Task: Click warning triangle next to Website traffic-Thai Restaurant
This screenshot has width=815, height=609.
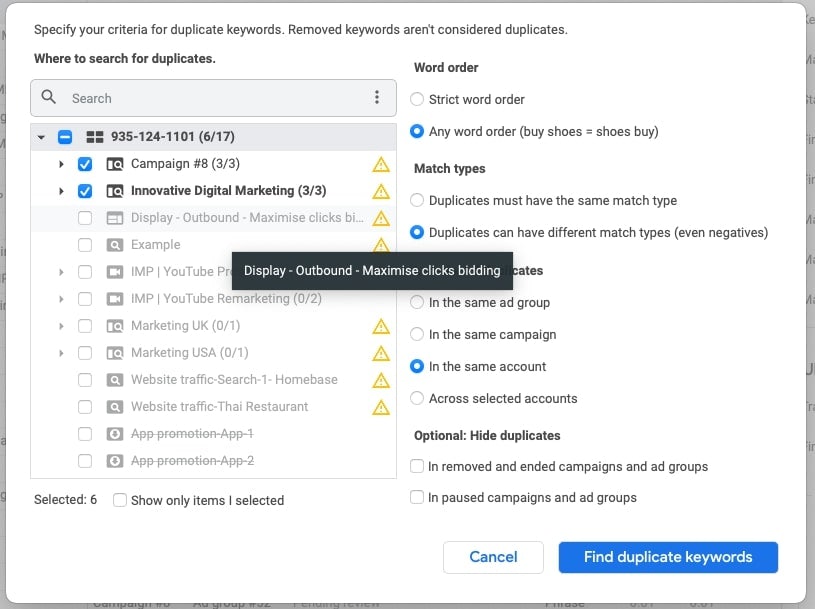Action: click(x=381, y=407)
